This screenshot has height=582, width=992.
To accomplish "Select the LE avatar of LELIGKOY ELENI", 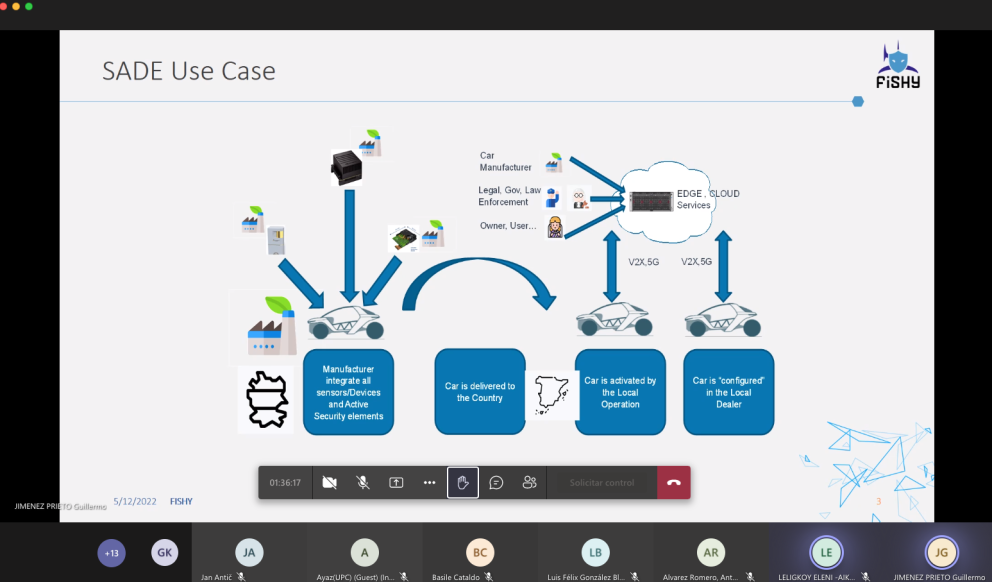I will pyautogui.click(x=826, y=552).
